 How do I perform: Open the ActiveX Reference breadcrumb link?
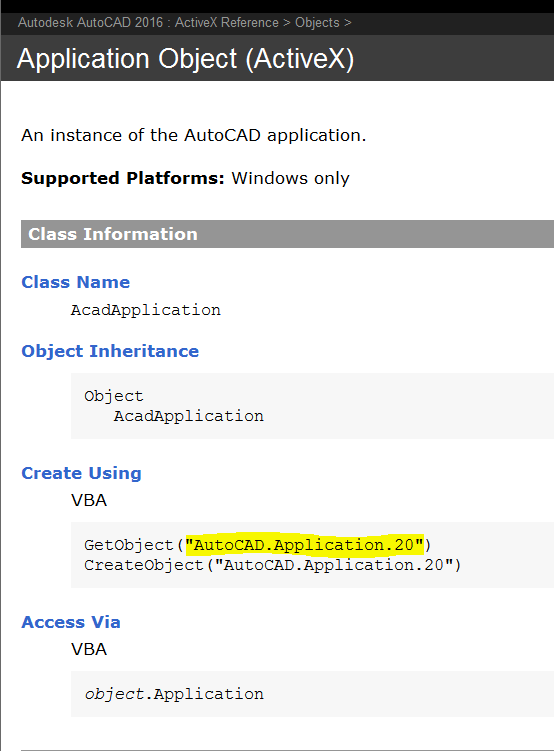226,23
